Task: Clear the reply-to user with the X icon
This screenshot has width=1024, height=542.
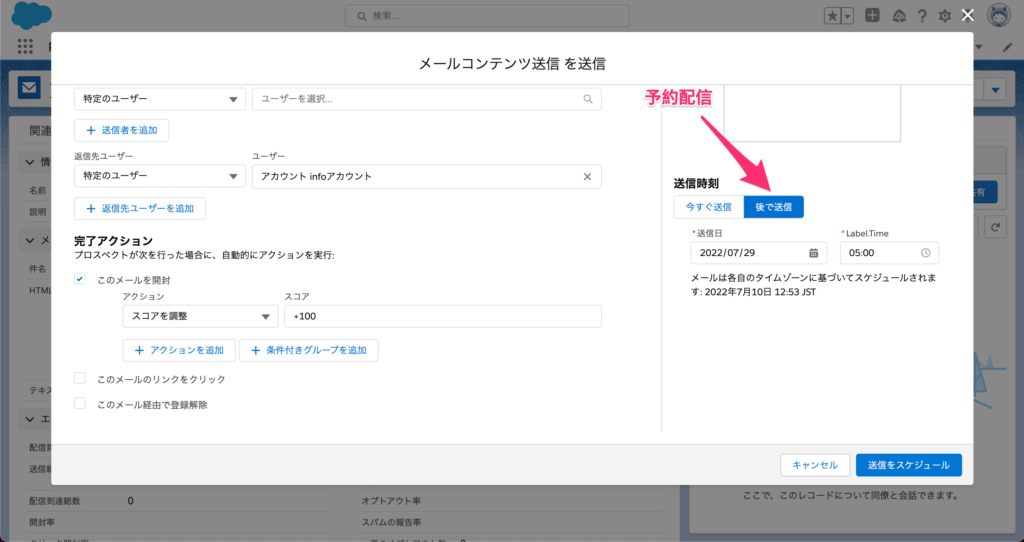Action: click(x=588, y=176)
